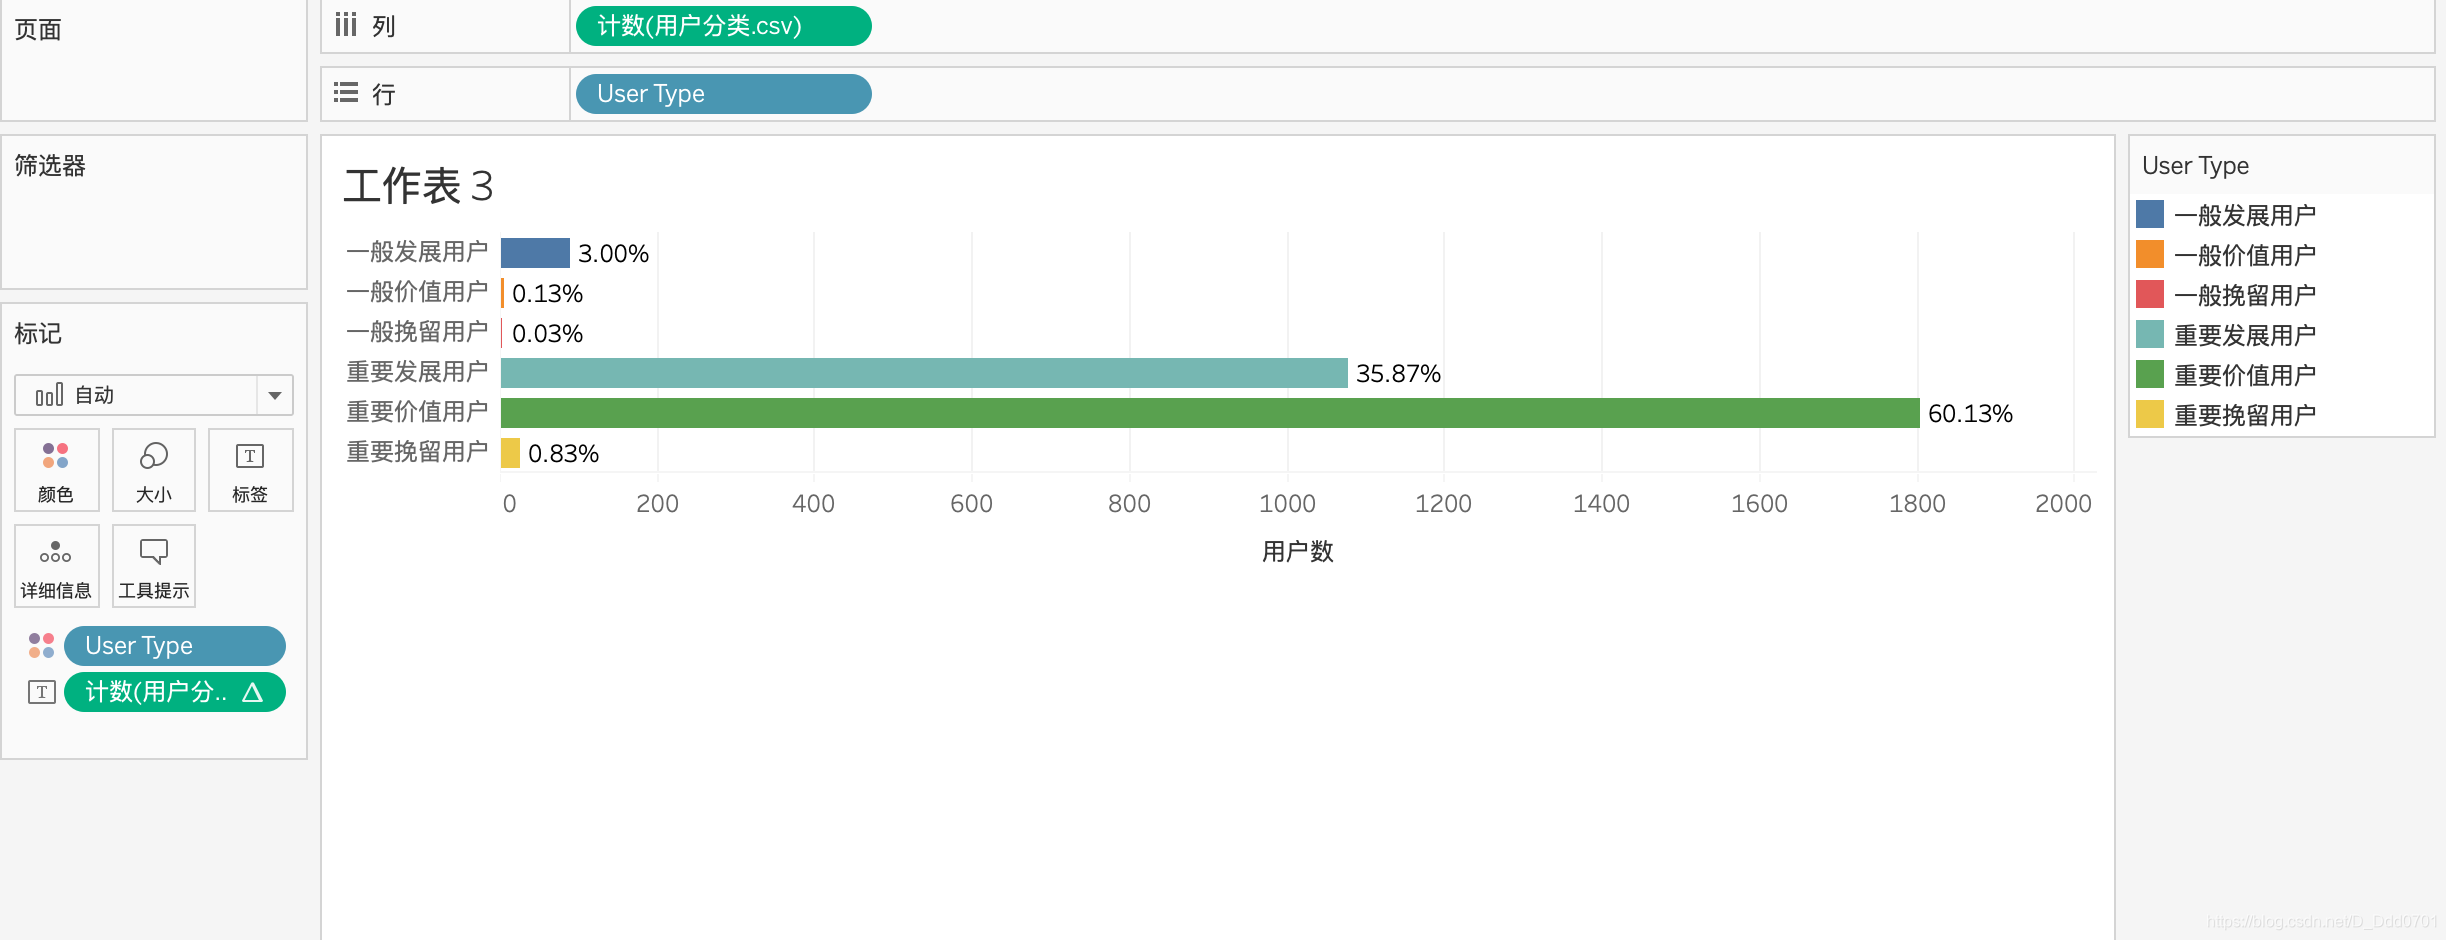Open the mark type dropdown arrow
Image resolution: width=2446 pixels, height=940 pixels.
point(275,395)
